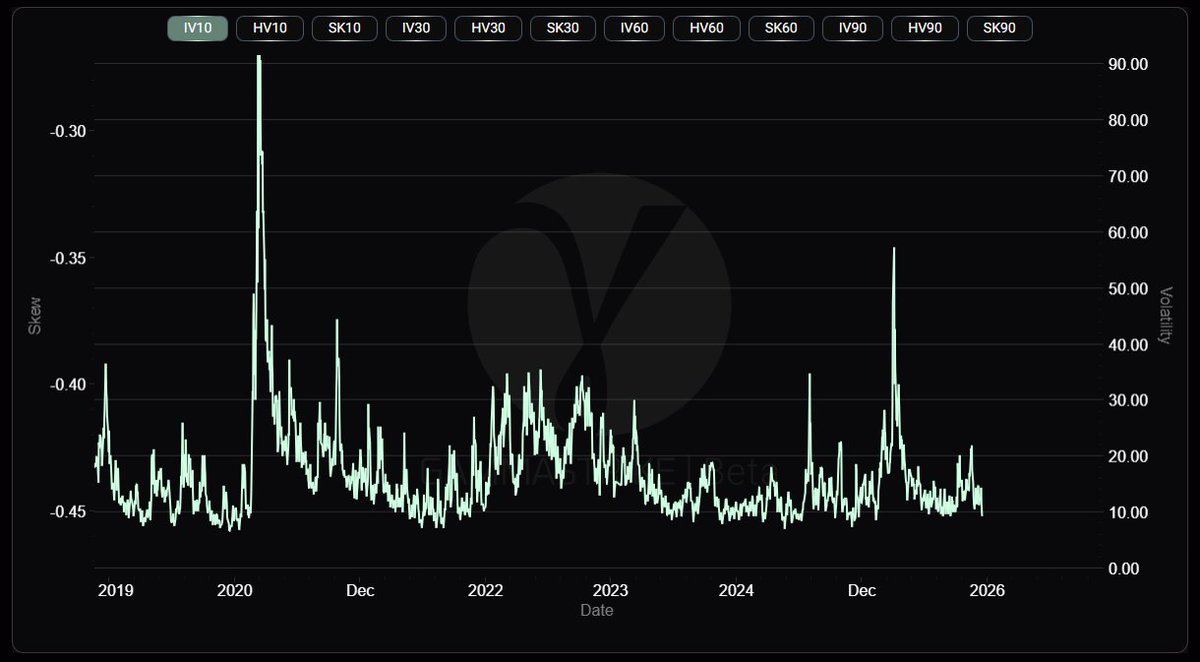1200x662 pixels.
Task: Click the -0.40 skew axis value
Action: [68, 385]
